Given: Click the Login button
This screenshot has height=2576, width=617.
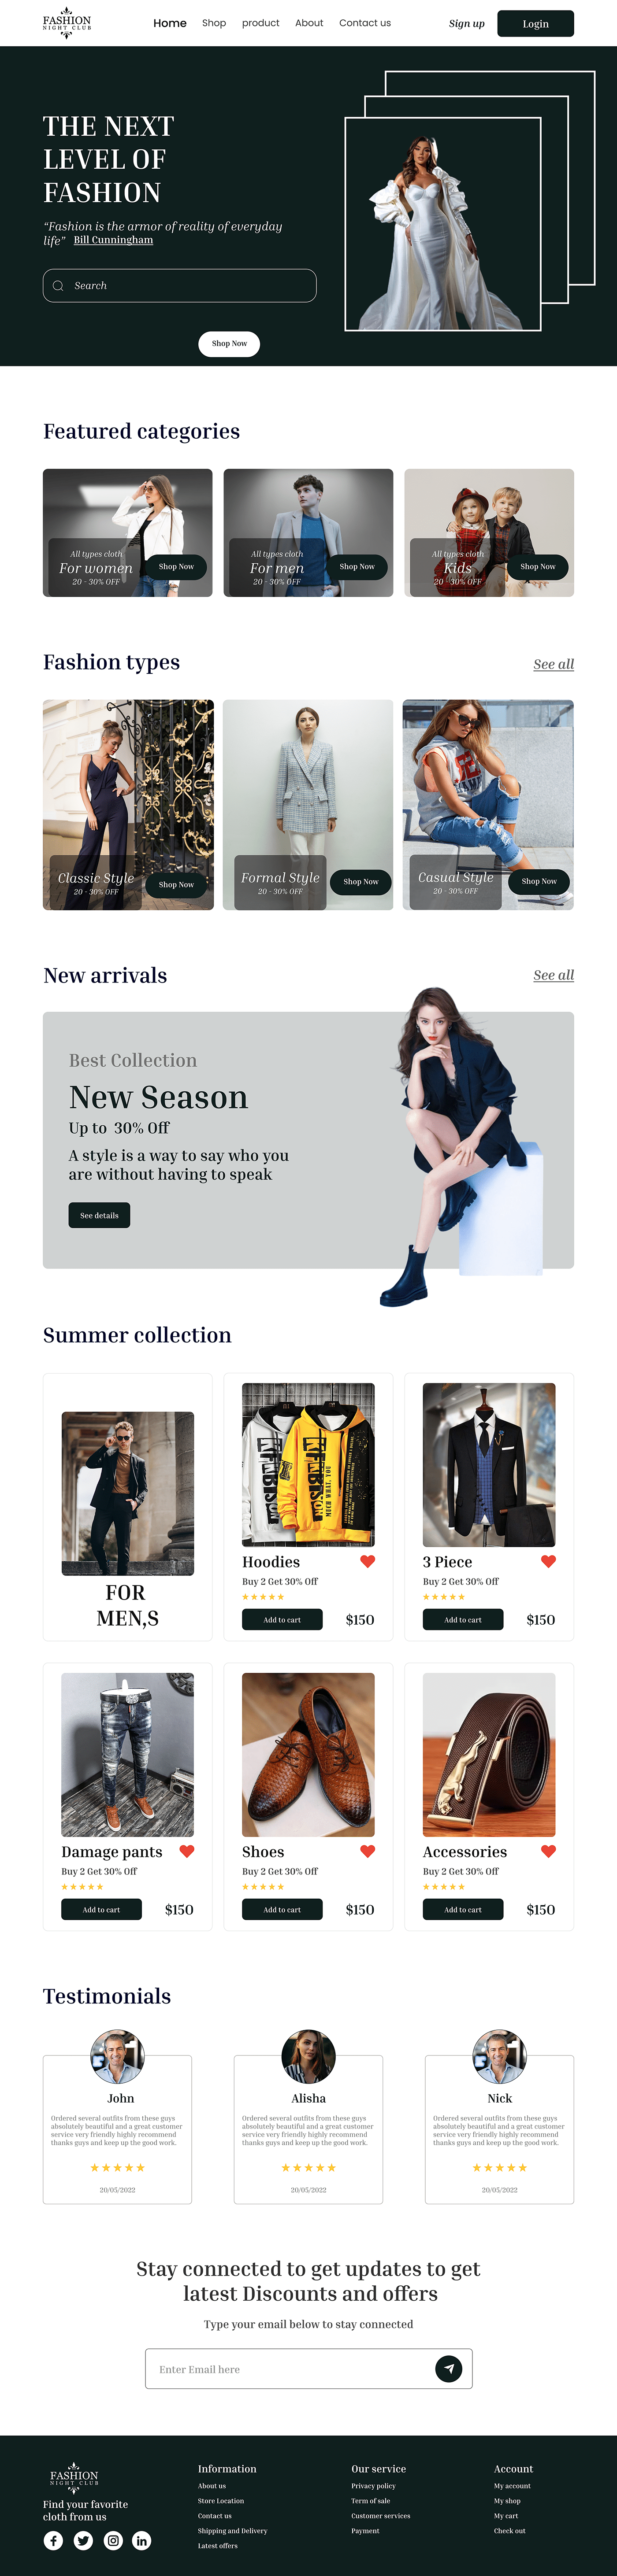Looking at the screenshot, I should pos(535,23).
